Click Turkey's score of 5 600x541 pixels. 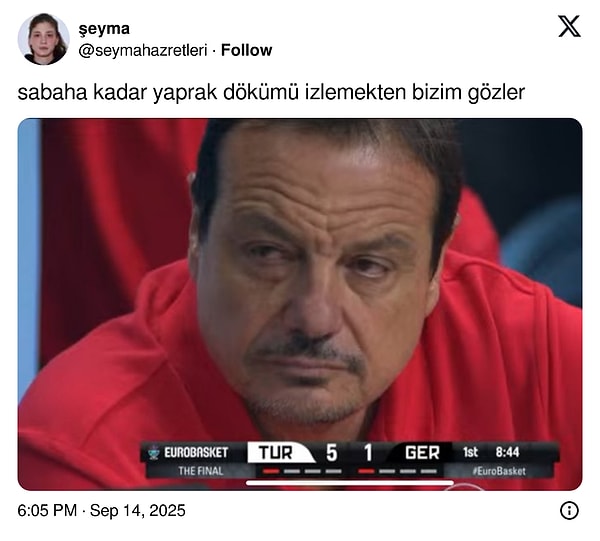pyautogui.click(x=331, y=453)
